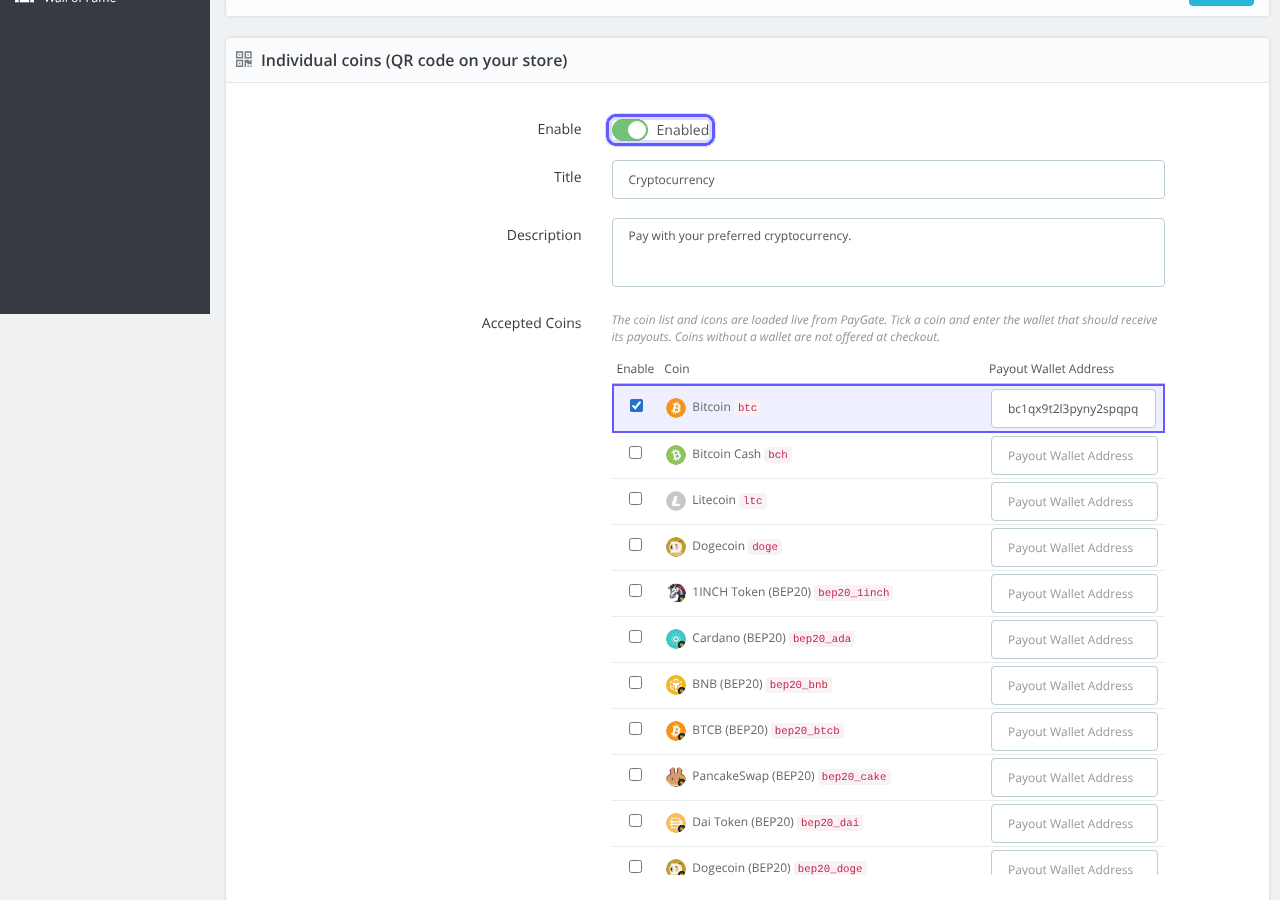Viewport: 1280px width, 900px height.
Task: Click the PancakeSwap payout wallet address field
Action: pyautogui.click(x=1074, y=777)
